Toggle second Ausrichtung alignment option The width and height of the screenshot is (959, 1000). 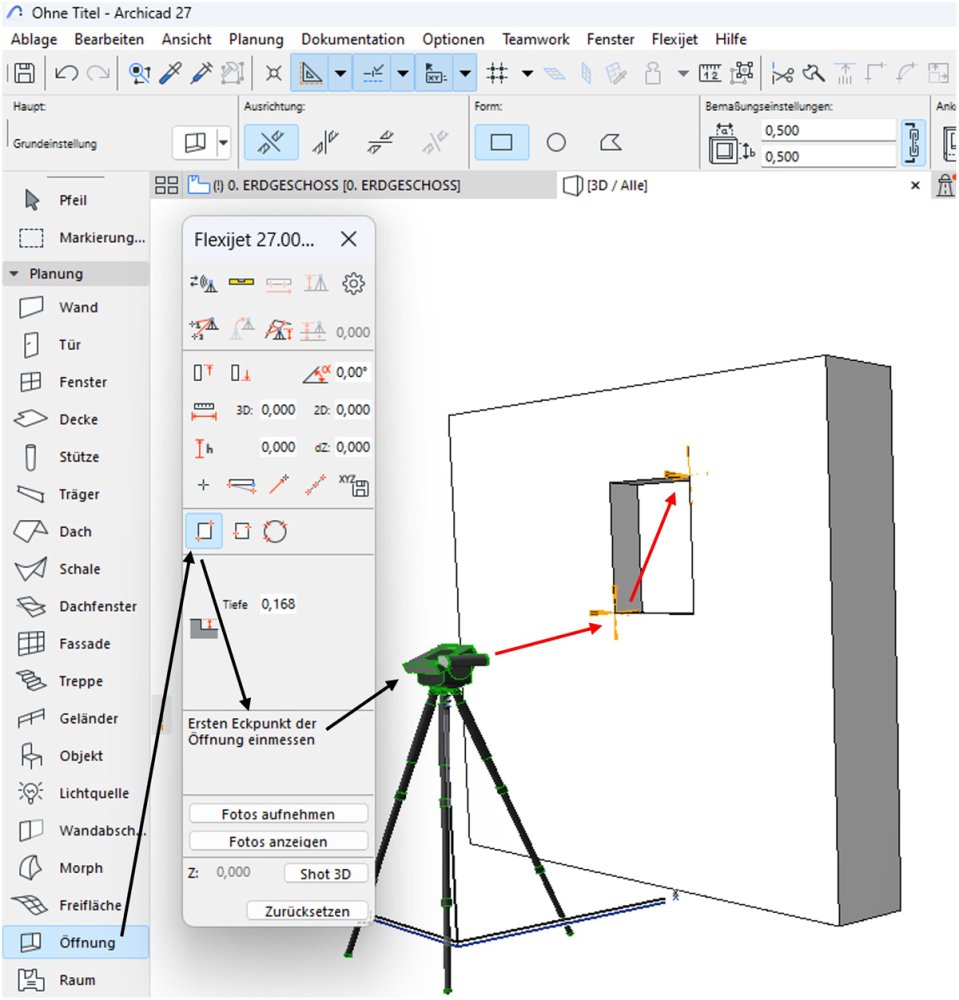325,142
